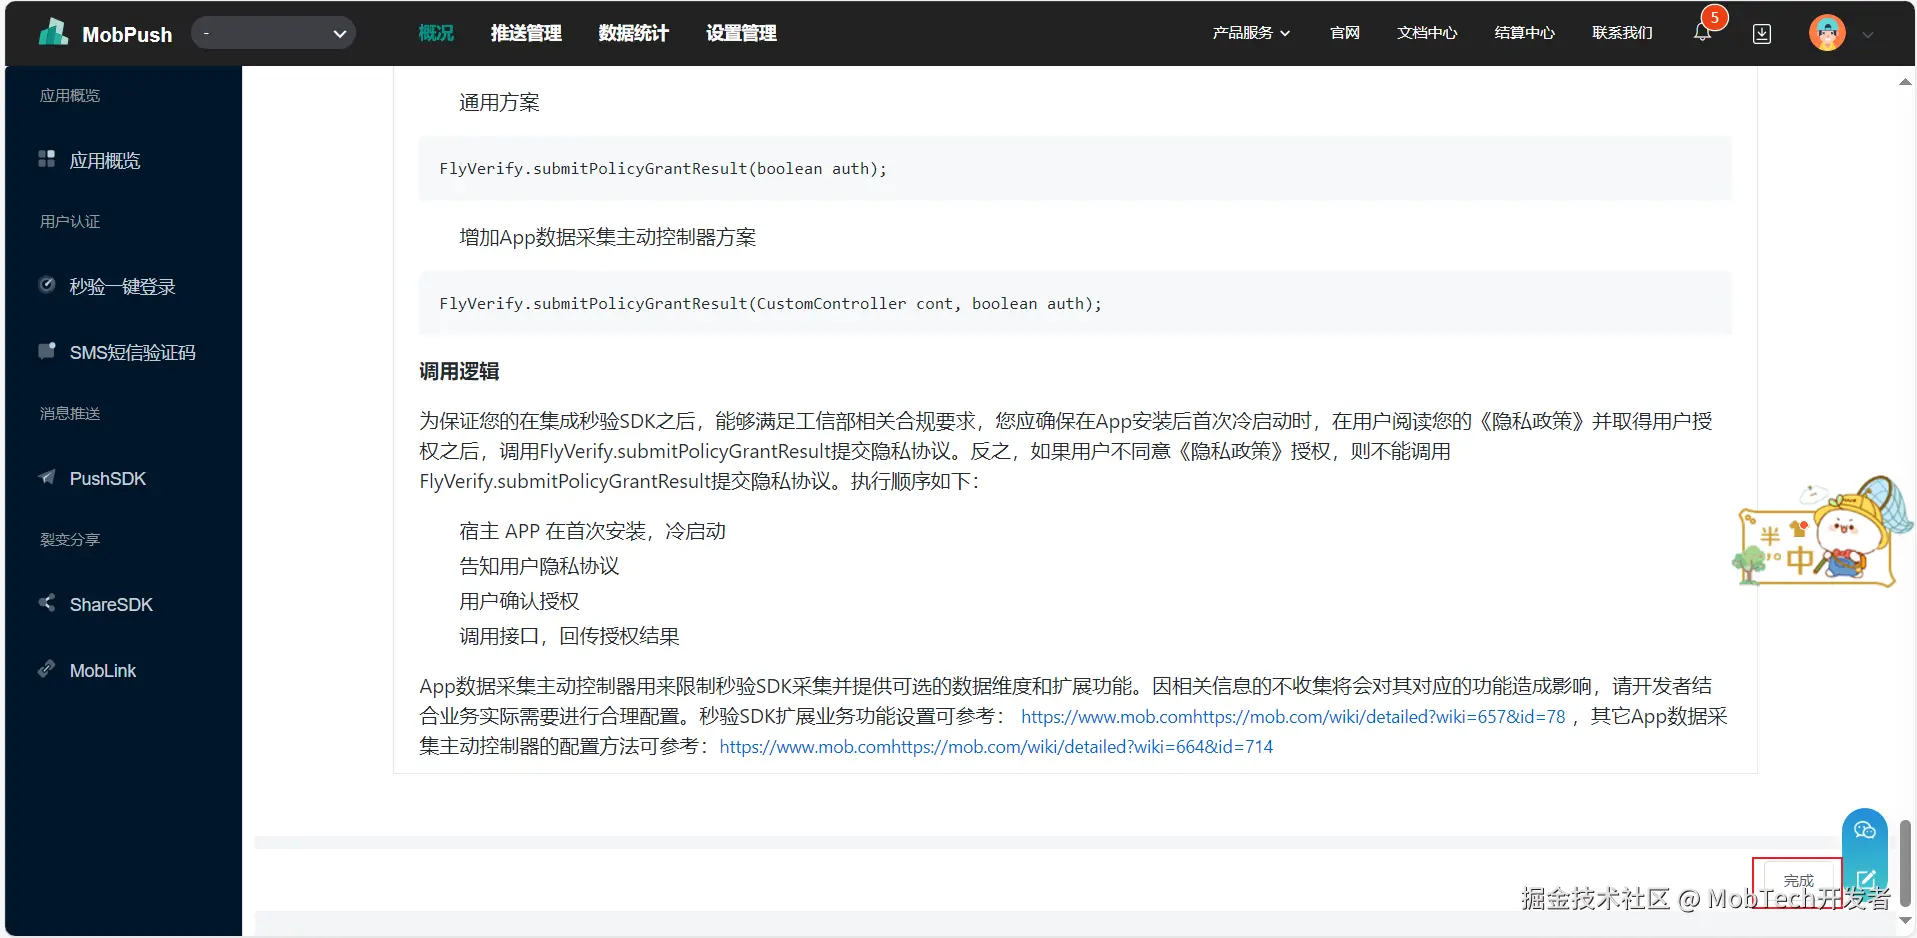This screenshot has height=938, width=1917.
Task: Click the download icon in the top bar
Action: click(x=1762, y=34)
